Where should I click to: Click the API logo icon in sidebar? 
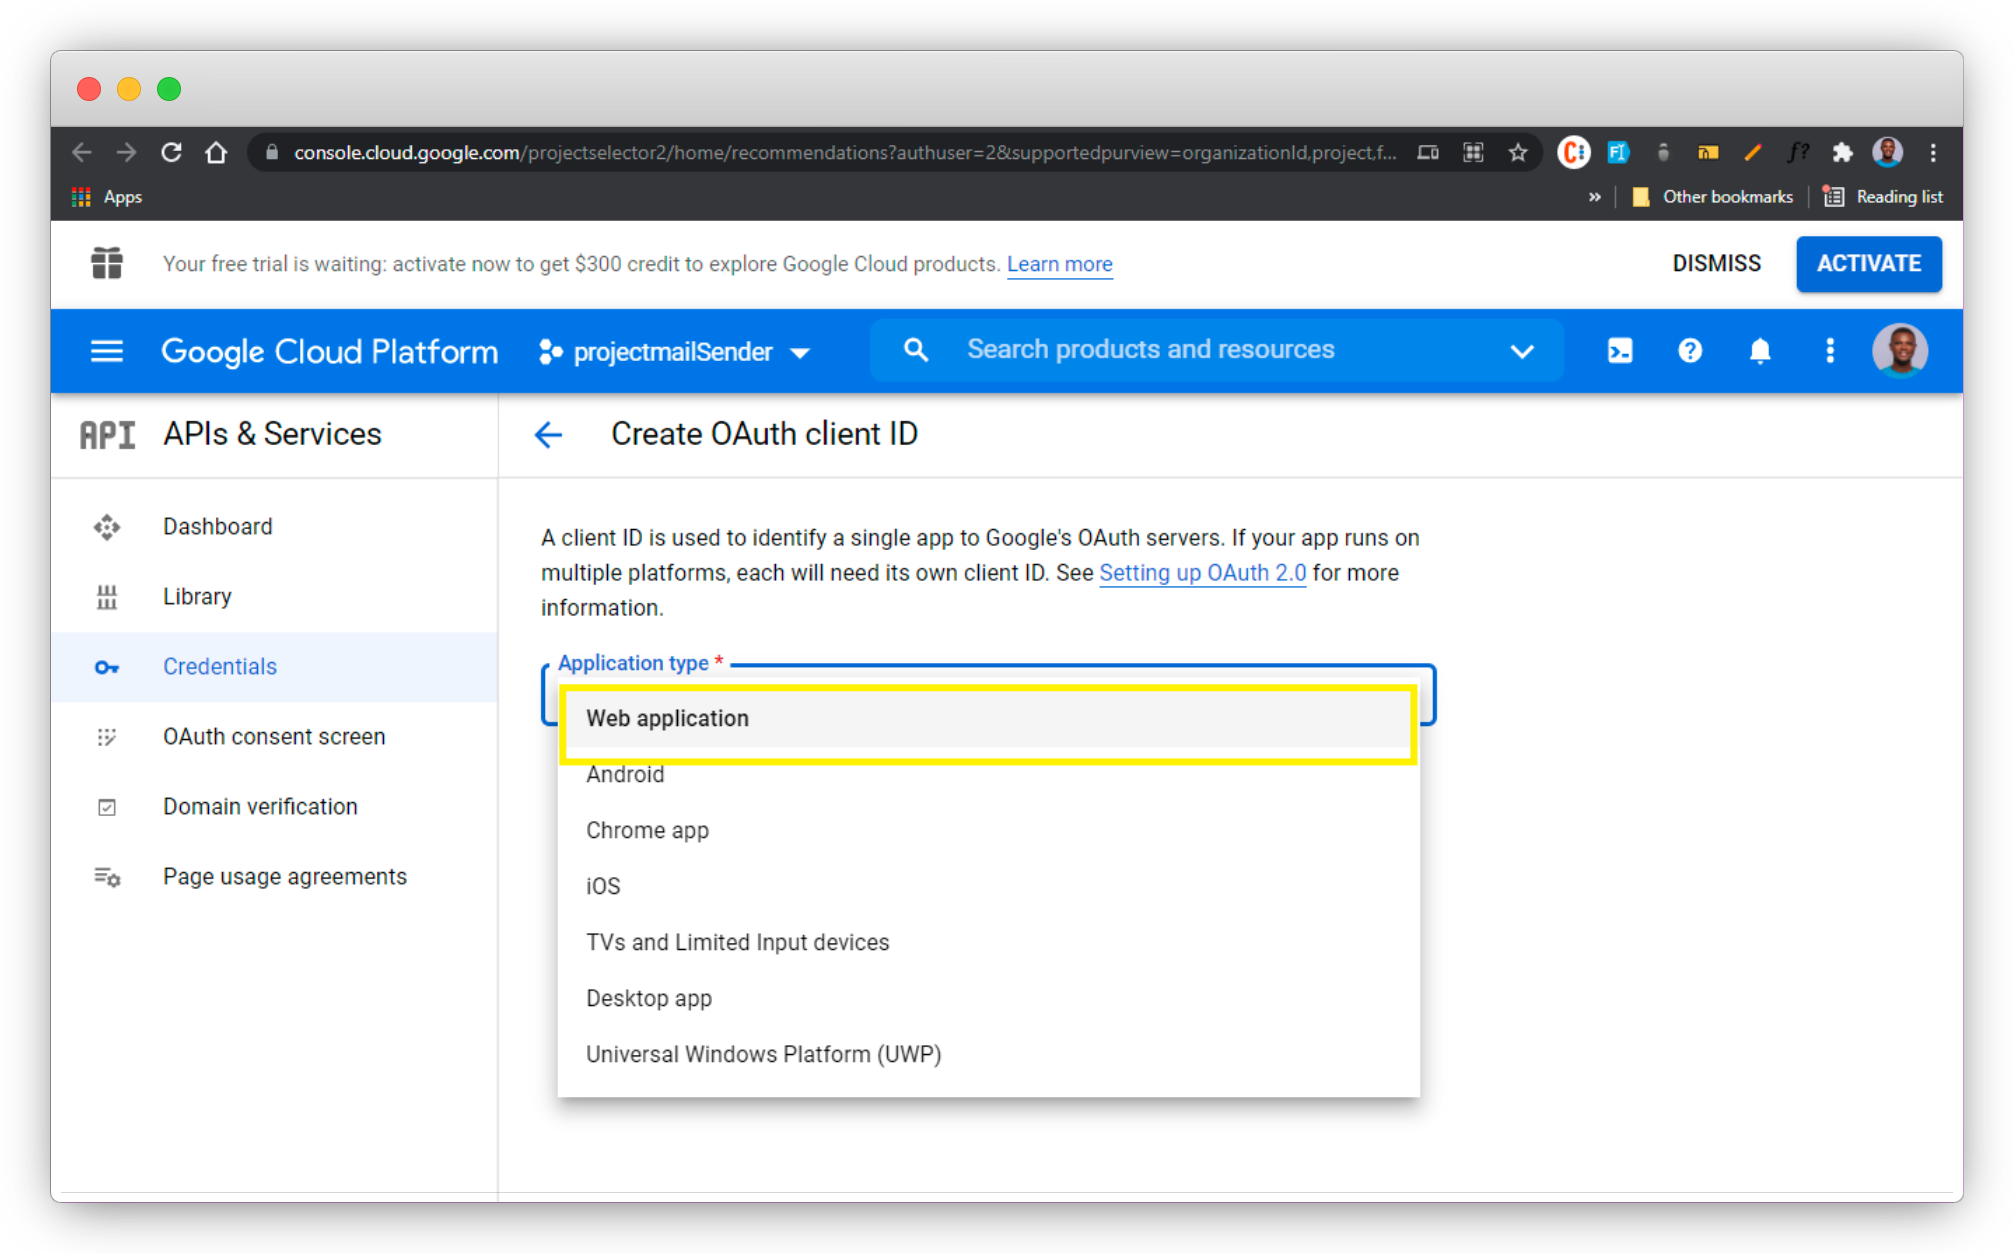(107, 435)
